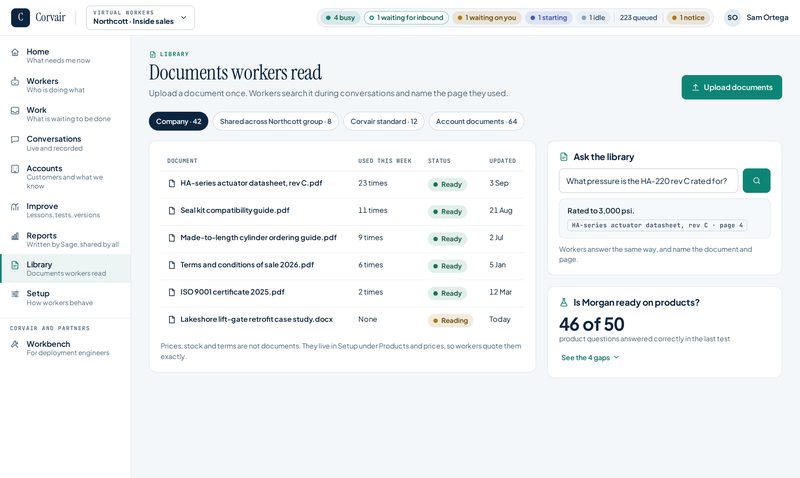800x478 pixels.
Task: Switch to Account documents 64 tab
Action: tap(477, 121)
